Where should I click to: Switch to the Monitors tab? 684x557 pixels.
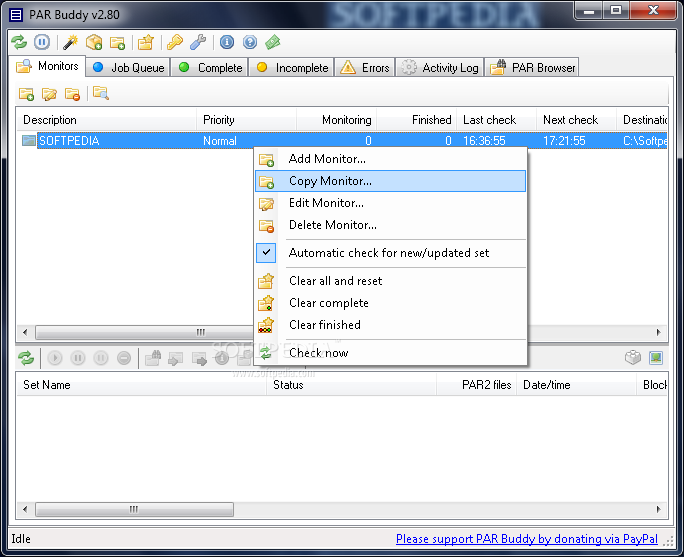pos(47,66)
